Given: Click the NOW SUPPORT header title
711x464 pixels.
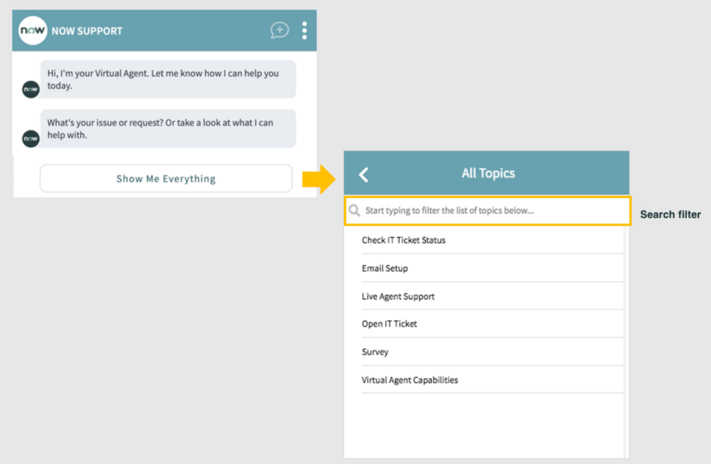Looking at the screenshot, I should pyautogui.click(x=87, y=31).
